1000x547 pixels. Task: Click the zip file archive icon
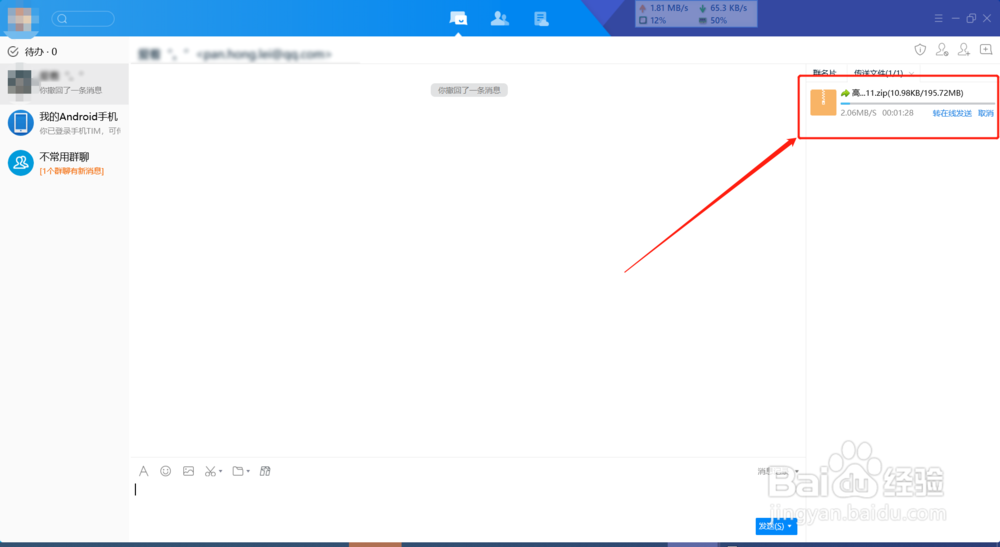coord(823,103)
